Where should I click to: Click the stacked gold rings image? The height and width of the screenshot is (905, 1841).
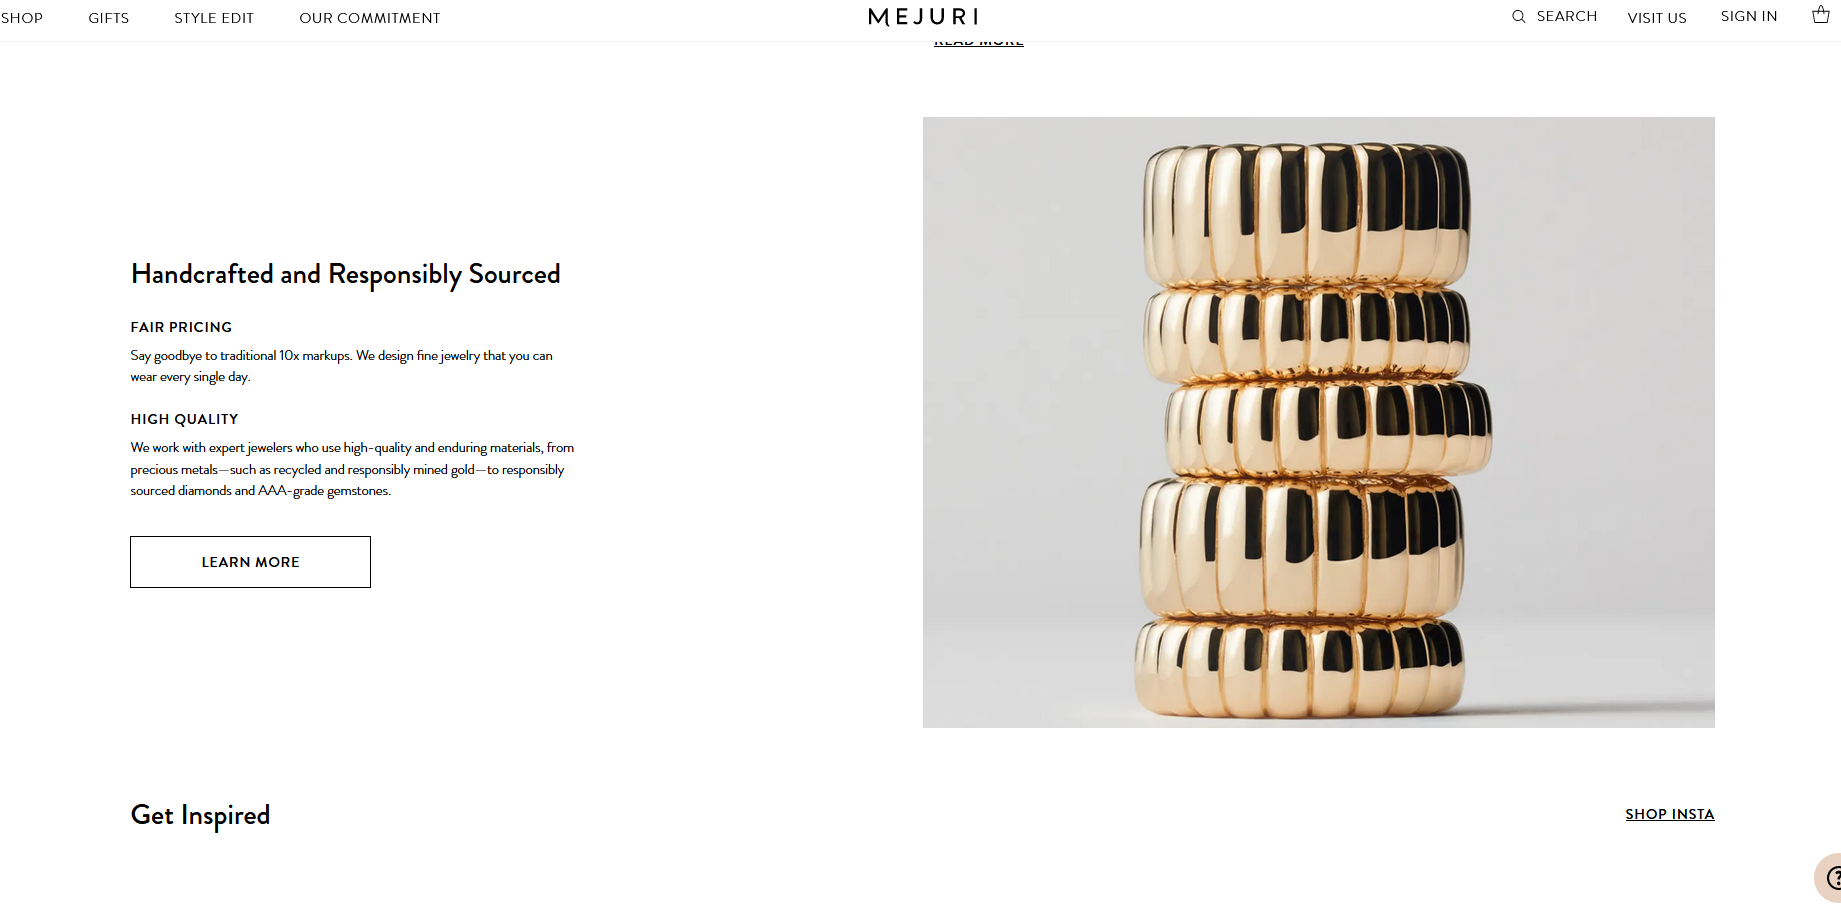(1318, 422)
